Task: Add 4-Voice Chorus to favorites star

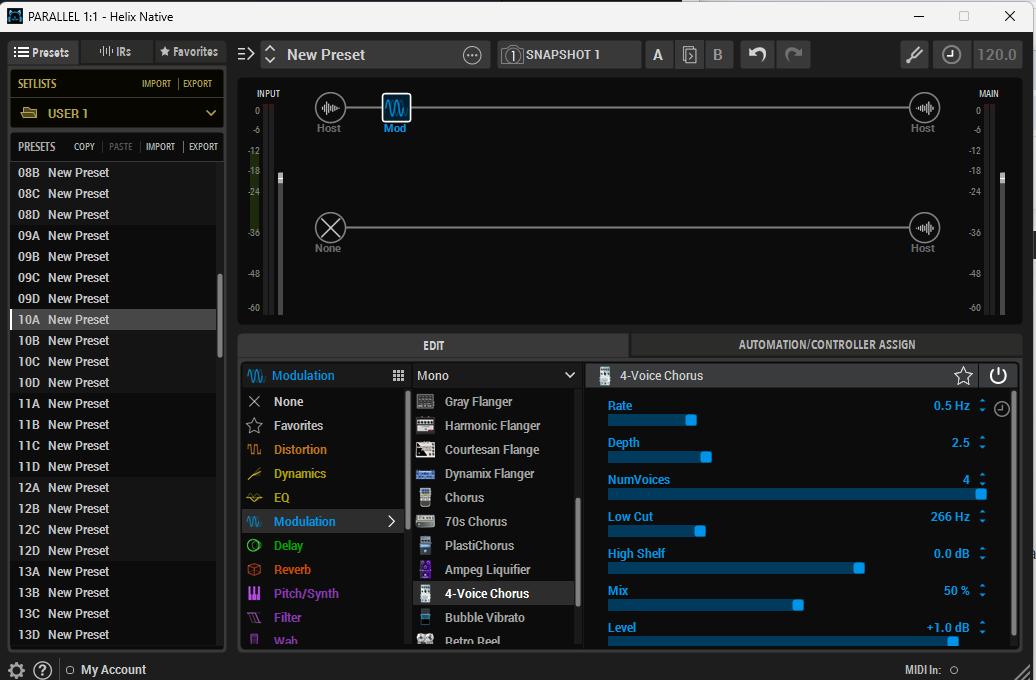Action: coord(963,376)
